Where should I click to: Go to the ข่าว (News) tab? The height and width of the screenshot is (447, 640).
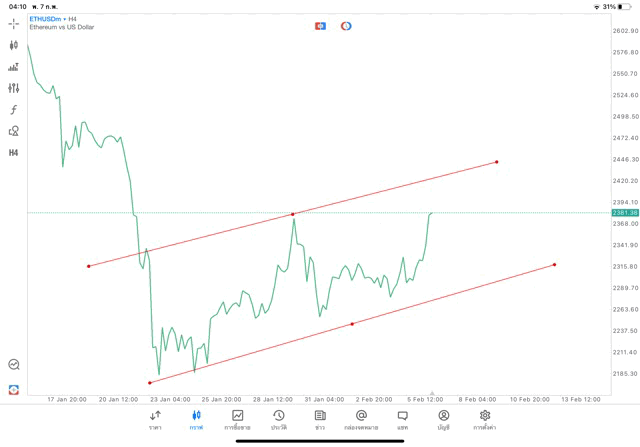[x=320, y=419]
